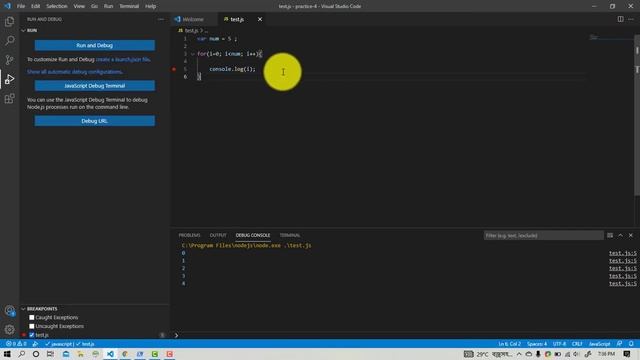Open notifications bell in status bar

click(631, 344)
